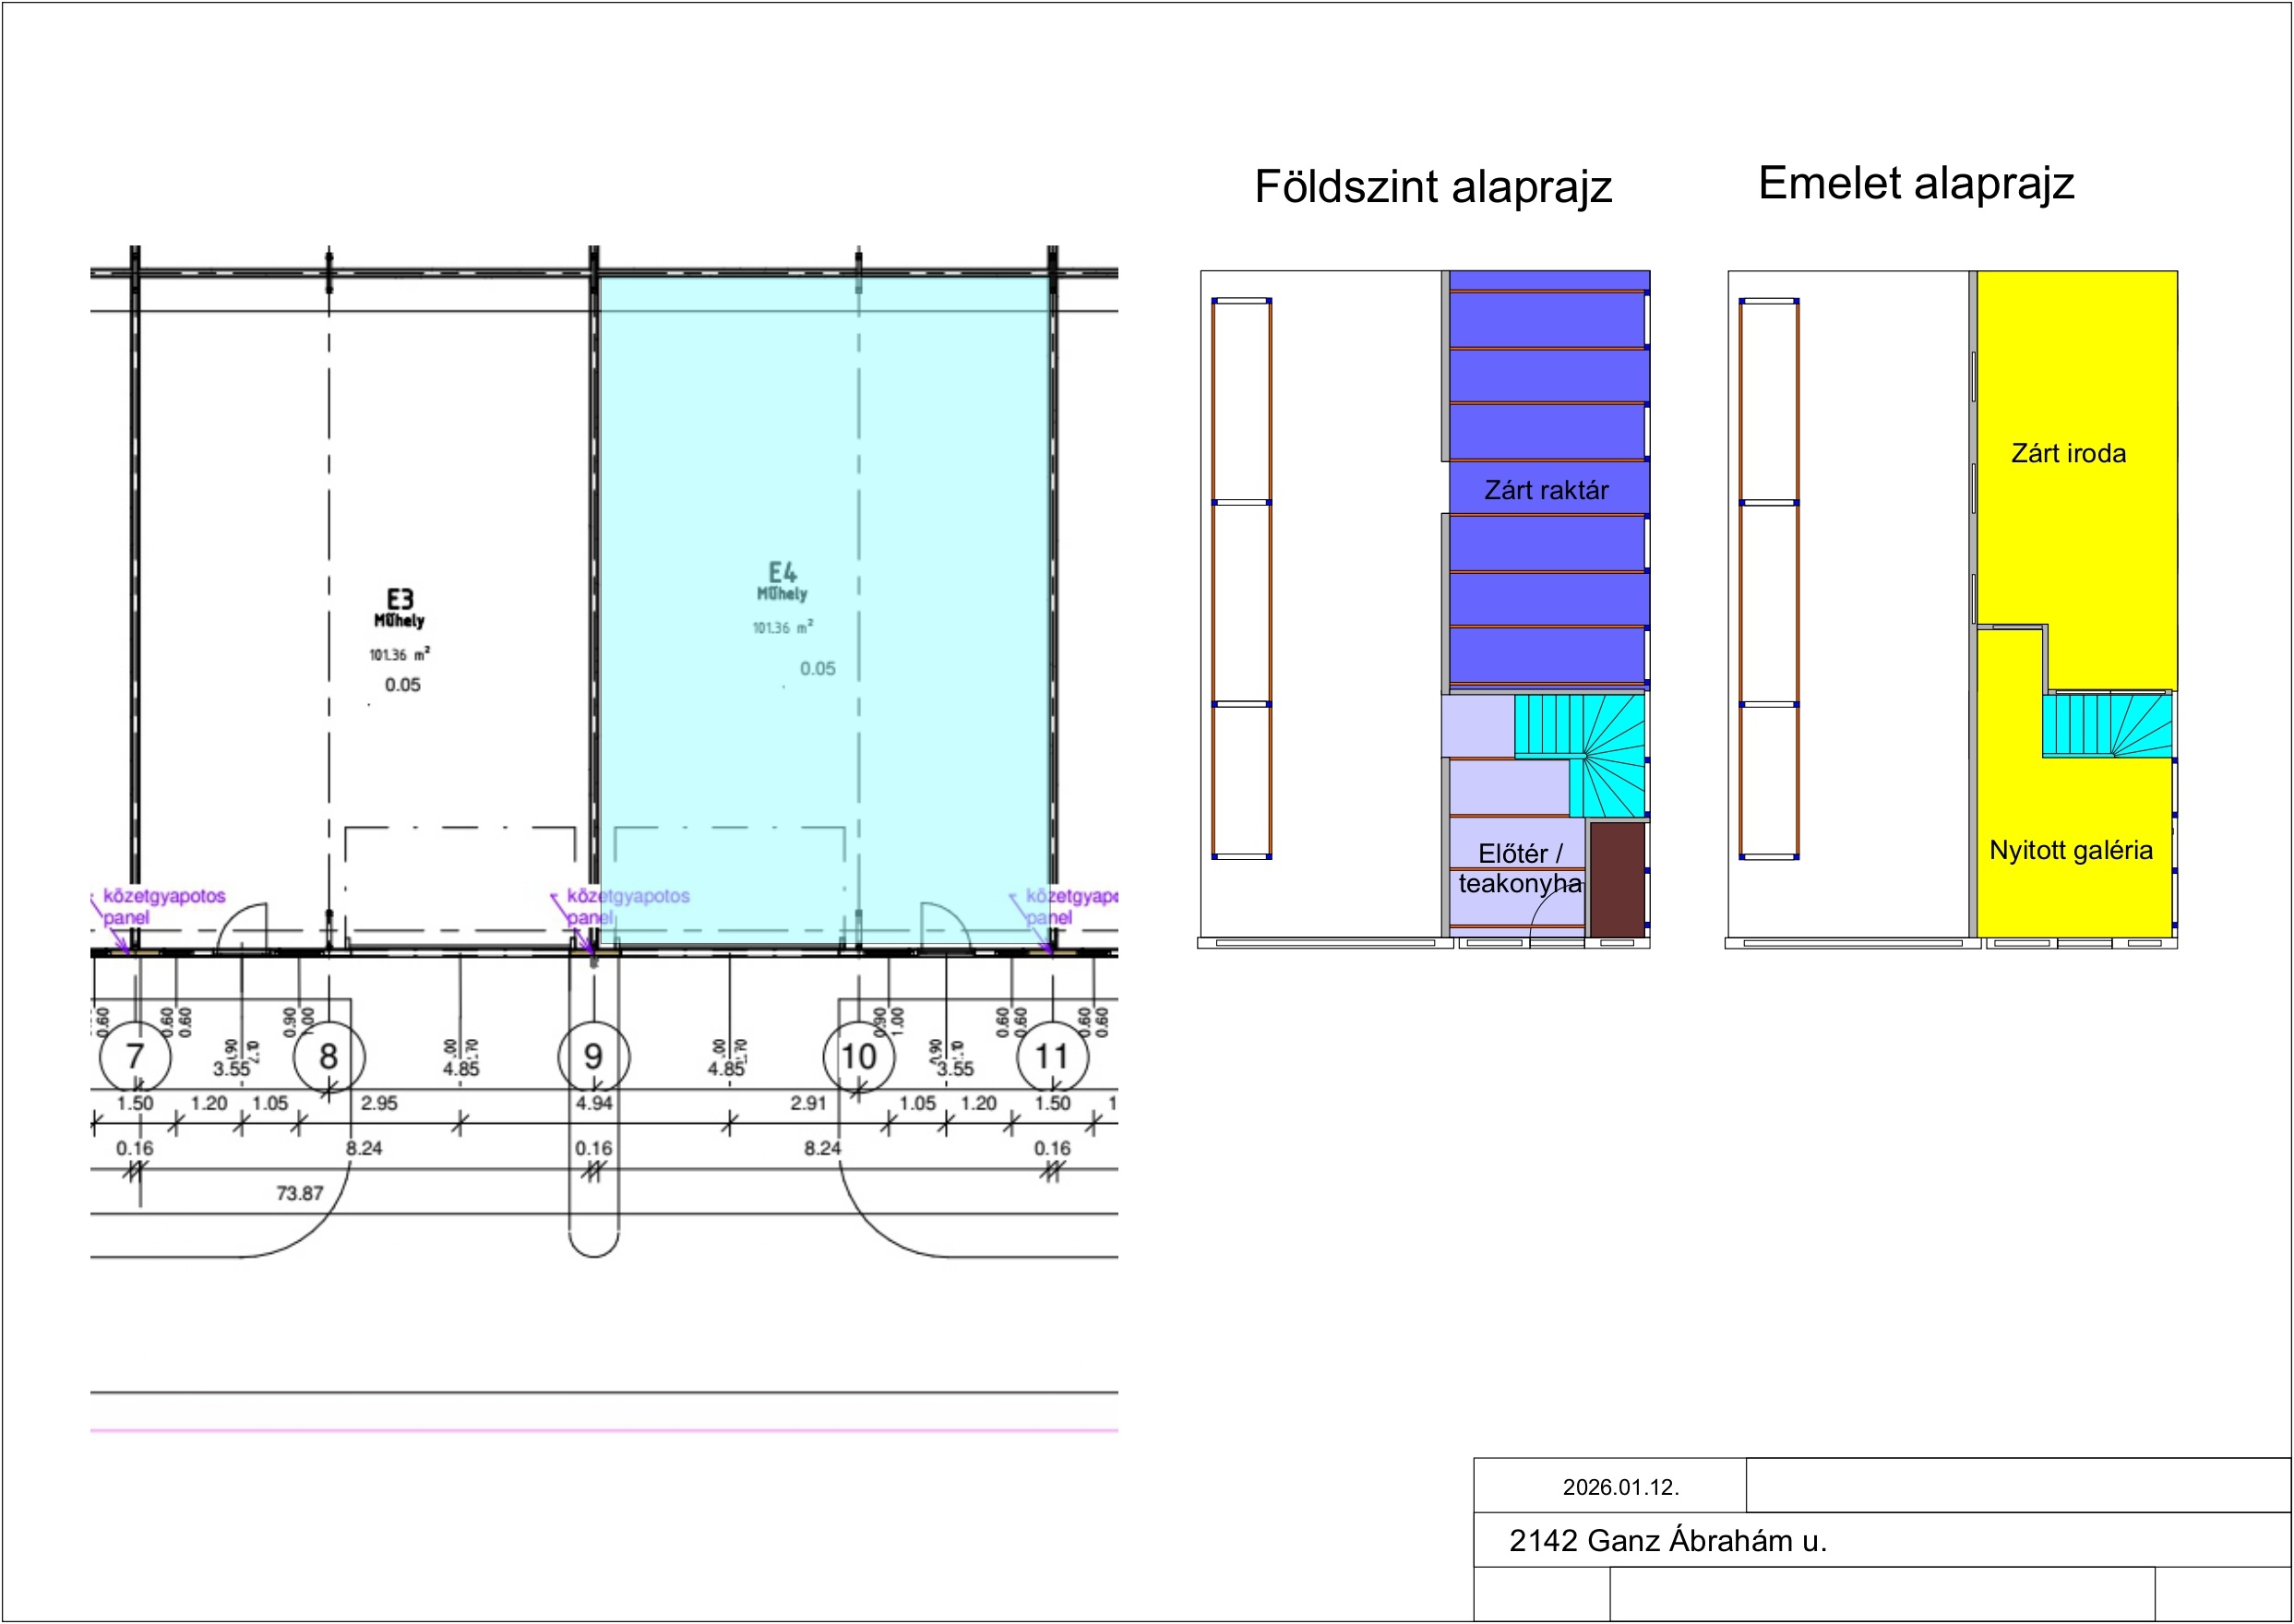Click the blue Zárt raktár label
This screenshot has width=2294, height=1624.
click(x=1546, y=490)
